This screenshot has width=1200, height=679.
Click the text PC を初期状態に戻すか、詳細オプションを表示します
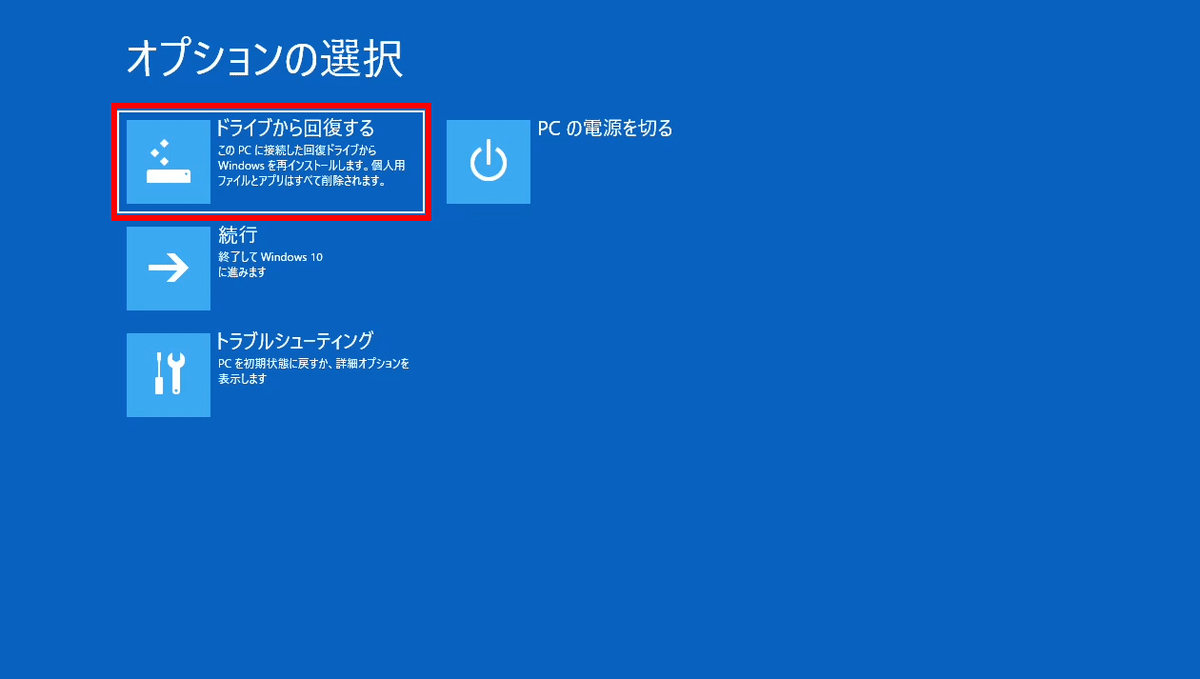314,371
